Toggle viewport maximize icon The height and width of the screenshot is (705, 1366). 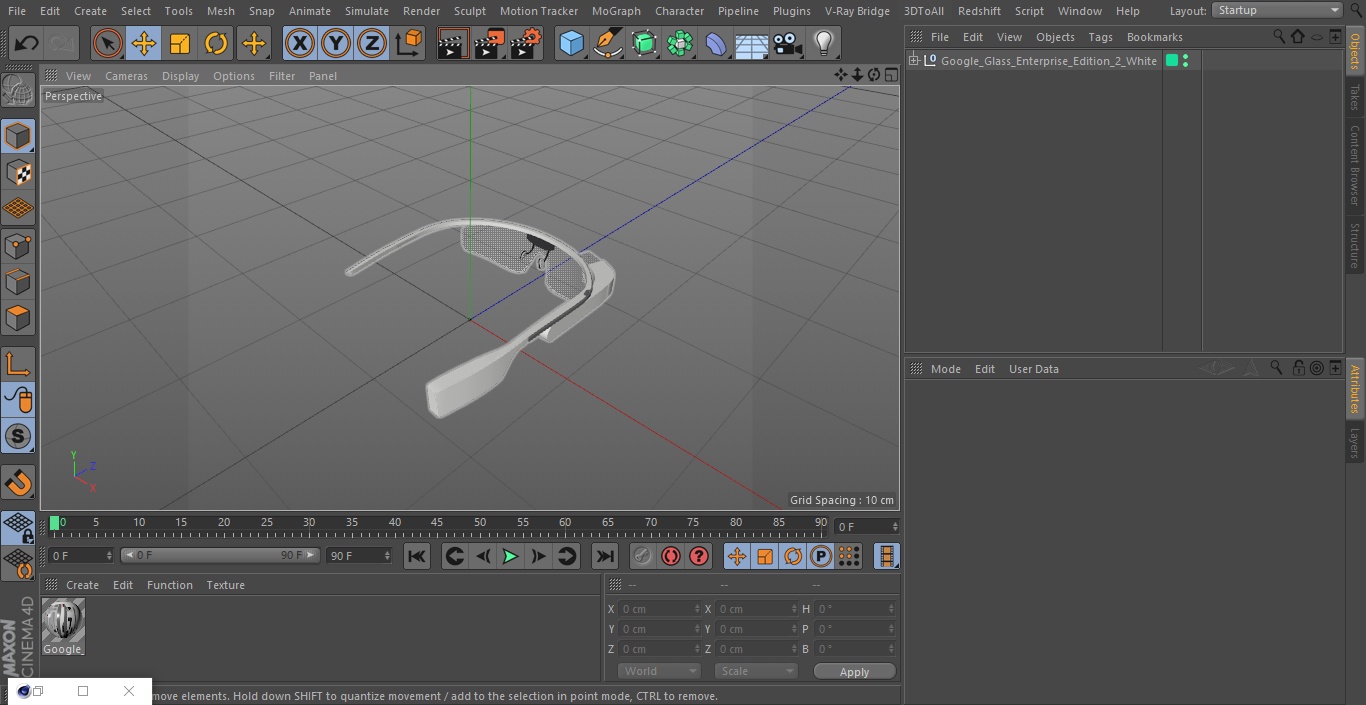(x=890, y=75)
